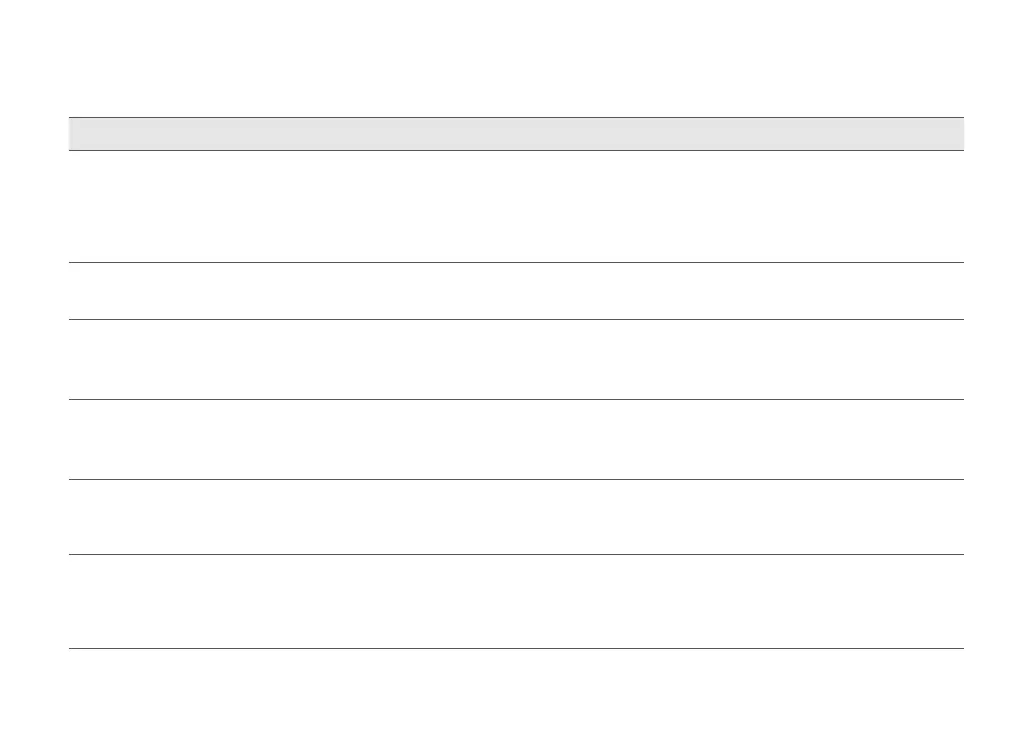This screenshot has height=737, width=1032.
Task: Select the shortest empty table row
Action: pos(516,291)
